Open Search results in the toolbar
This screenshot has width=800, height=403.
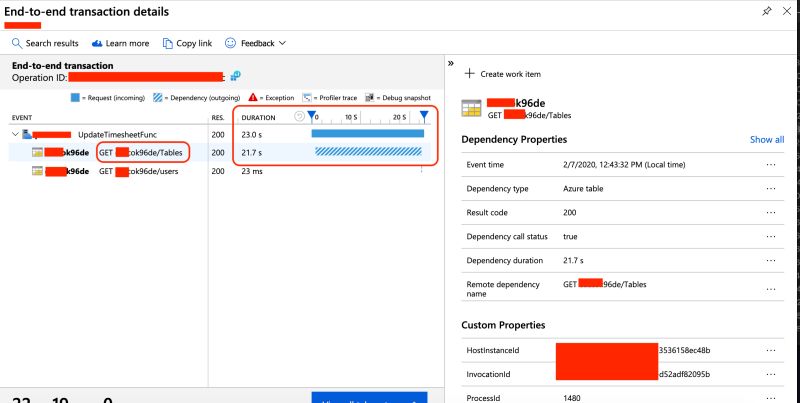[45, 43]
